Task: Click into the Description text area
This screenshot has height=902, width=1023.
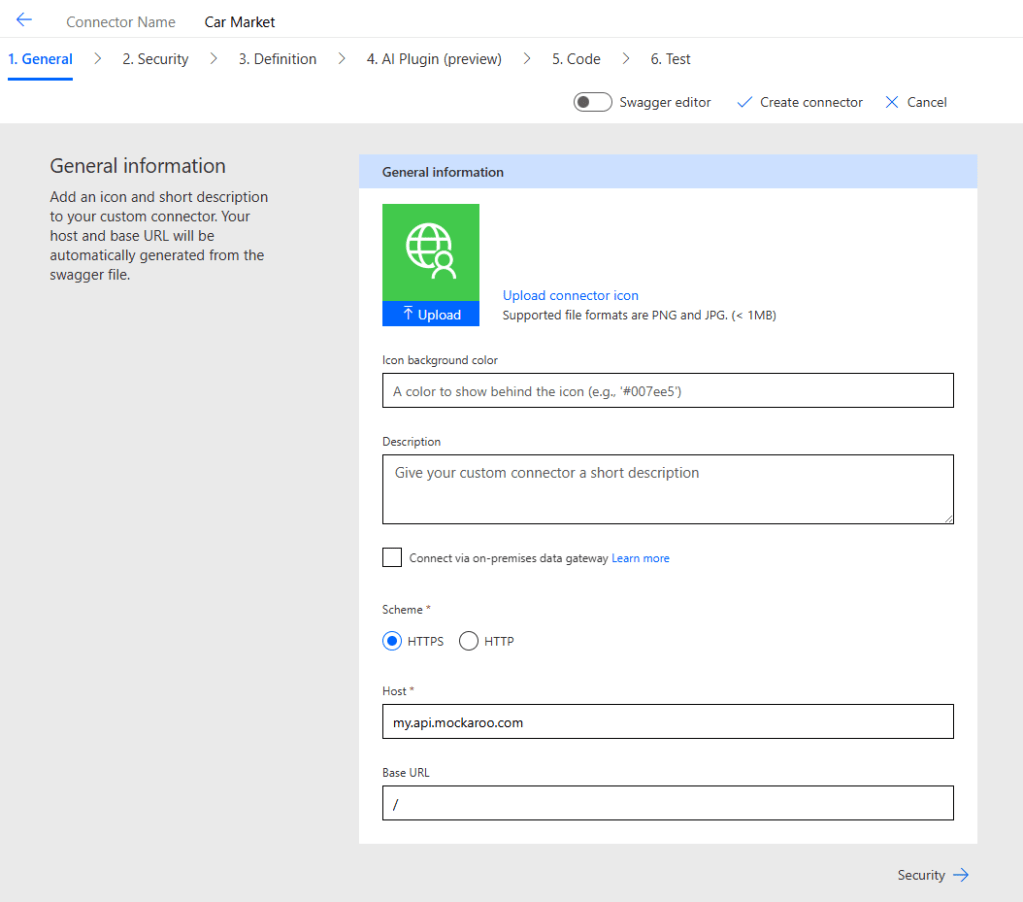Action: tap(667, 489)
